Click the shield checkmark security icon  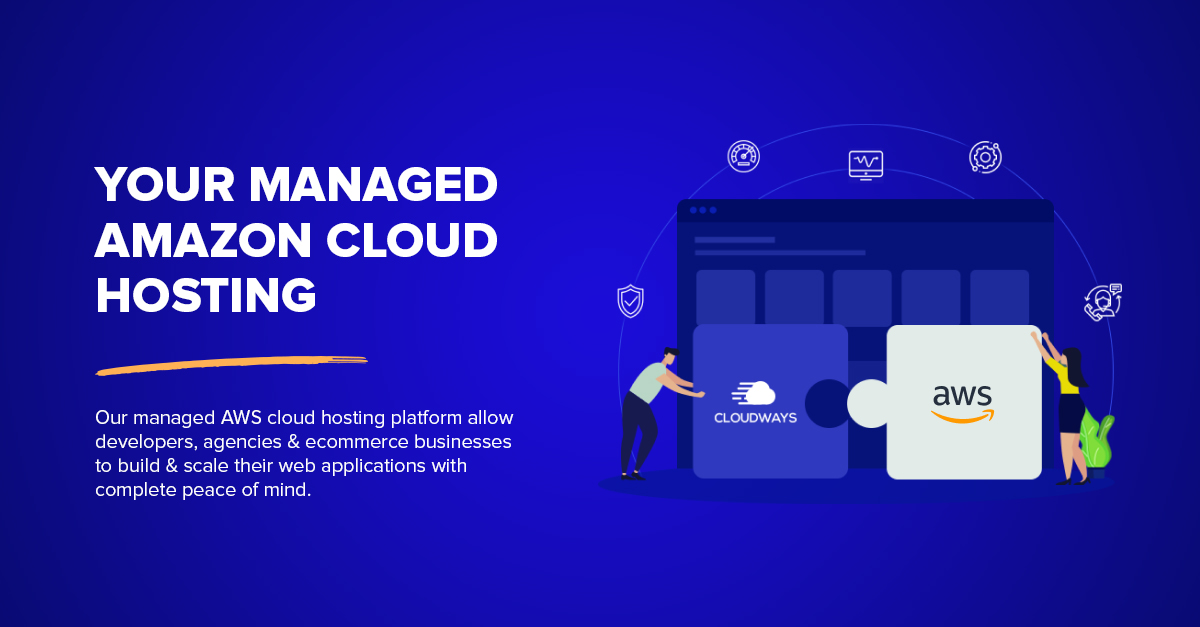click(630, 300)
